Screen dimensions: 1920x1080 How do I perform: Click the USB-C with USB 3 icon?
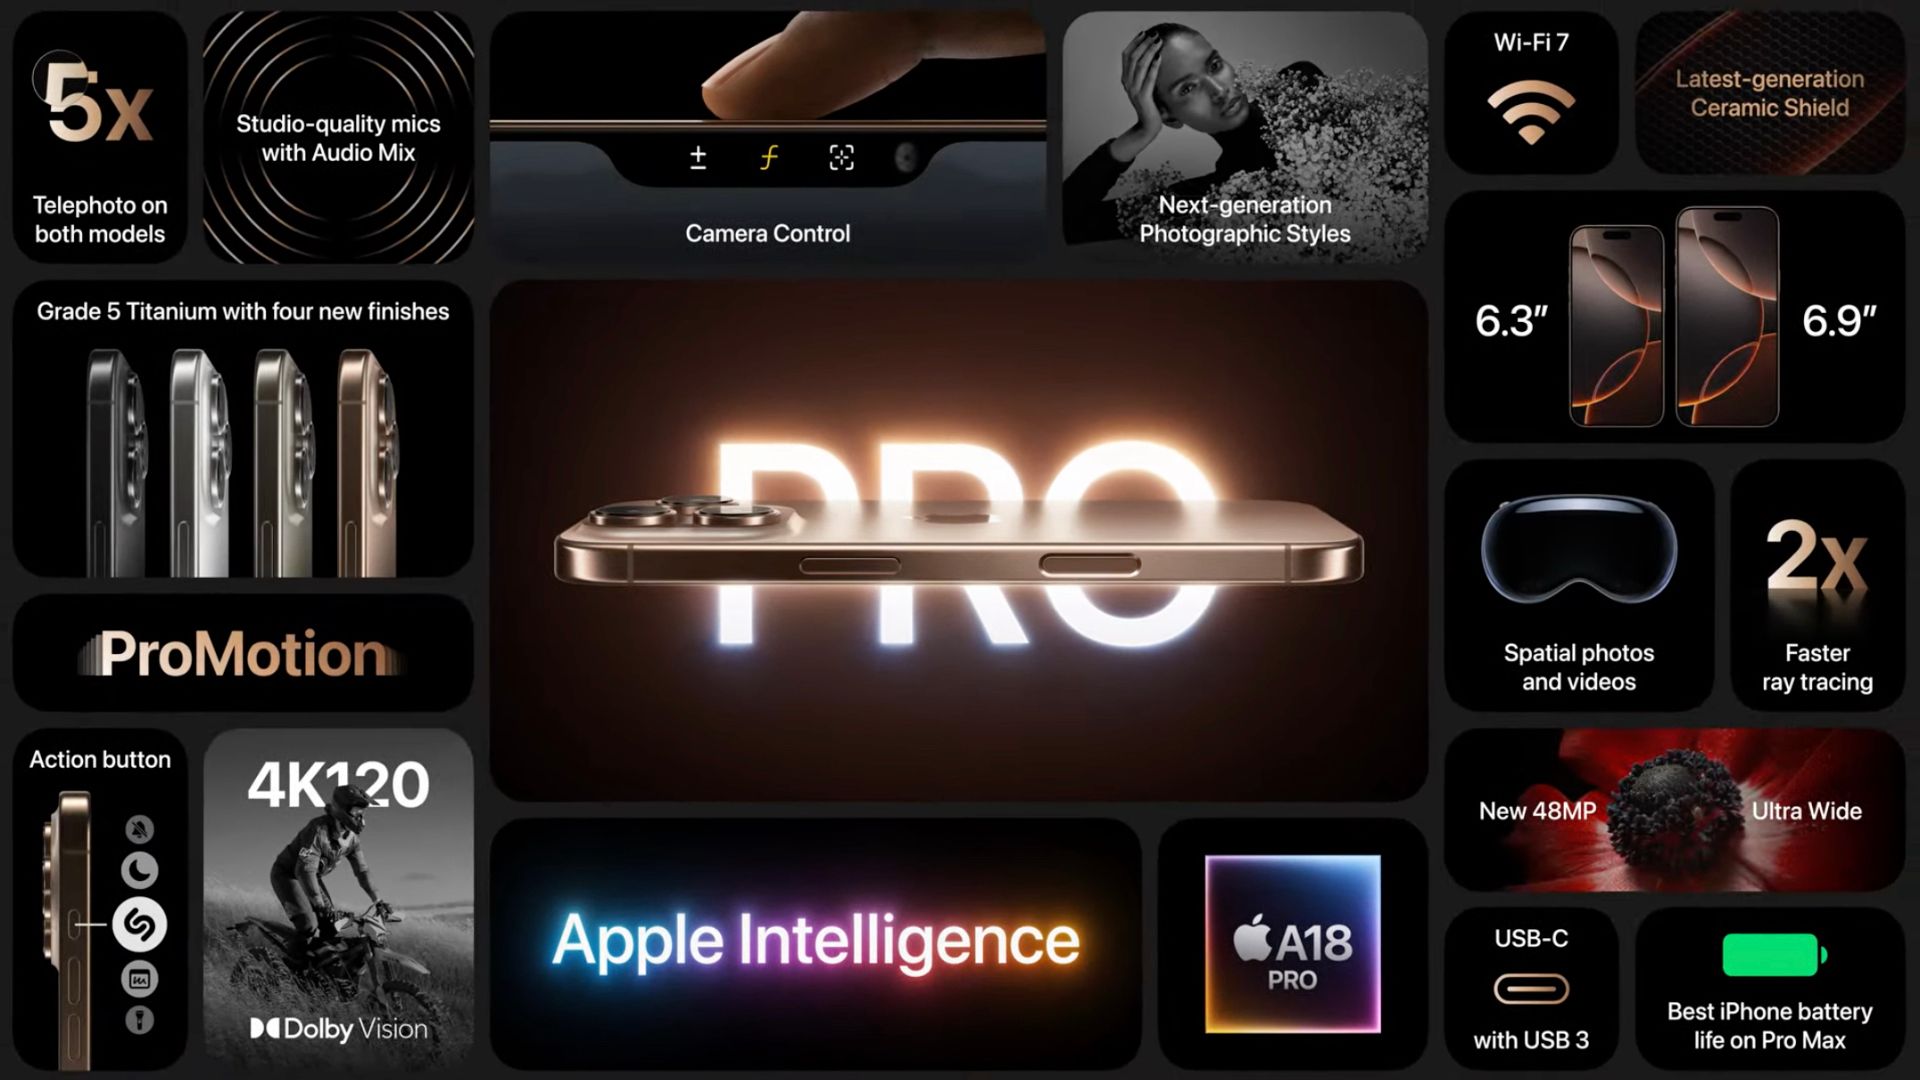coord(1532,990)
